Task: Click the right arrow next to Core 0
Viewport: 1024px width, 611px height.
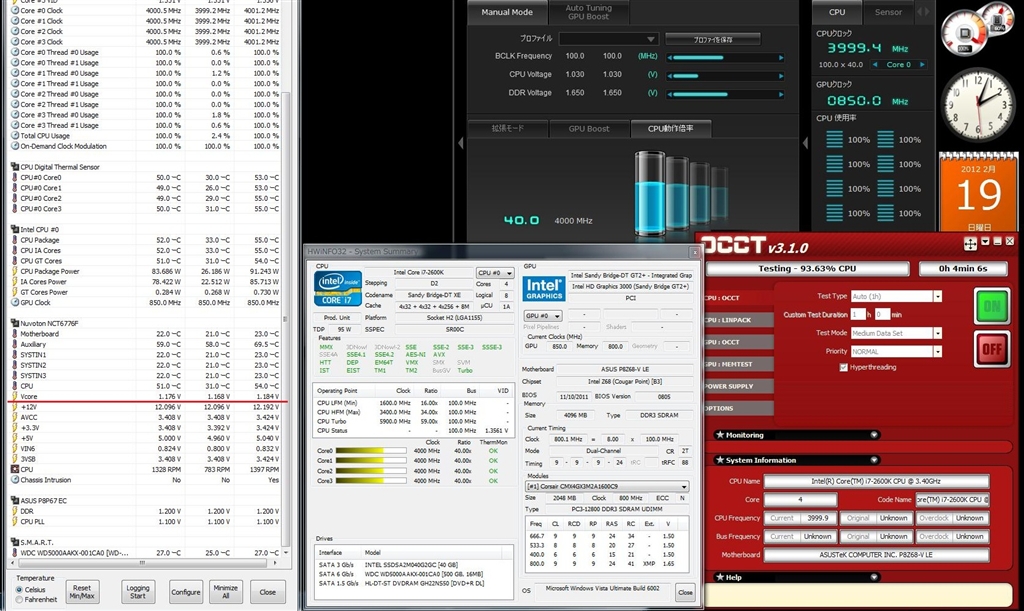Action: (922, 65)
